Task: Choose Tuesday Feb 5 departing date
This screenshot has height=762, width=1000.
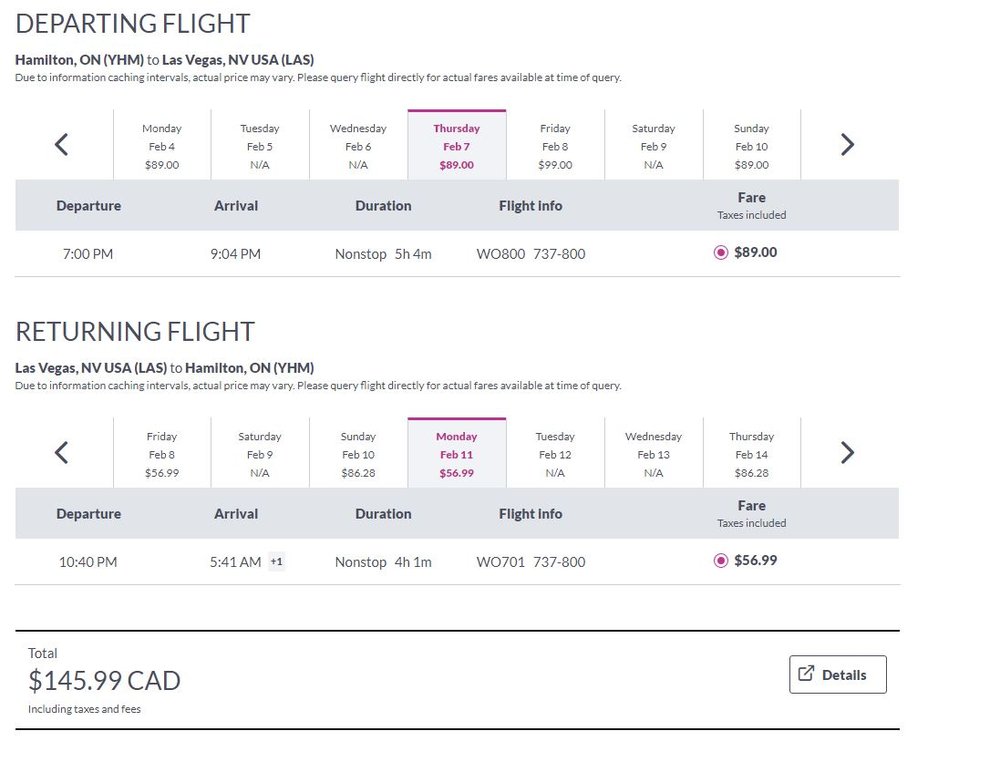Action: (260, 145)
